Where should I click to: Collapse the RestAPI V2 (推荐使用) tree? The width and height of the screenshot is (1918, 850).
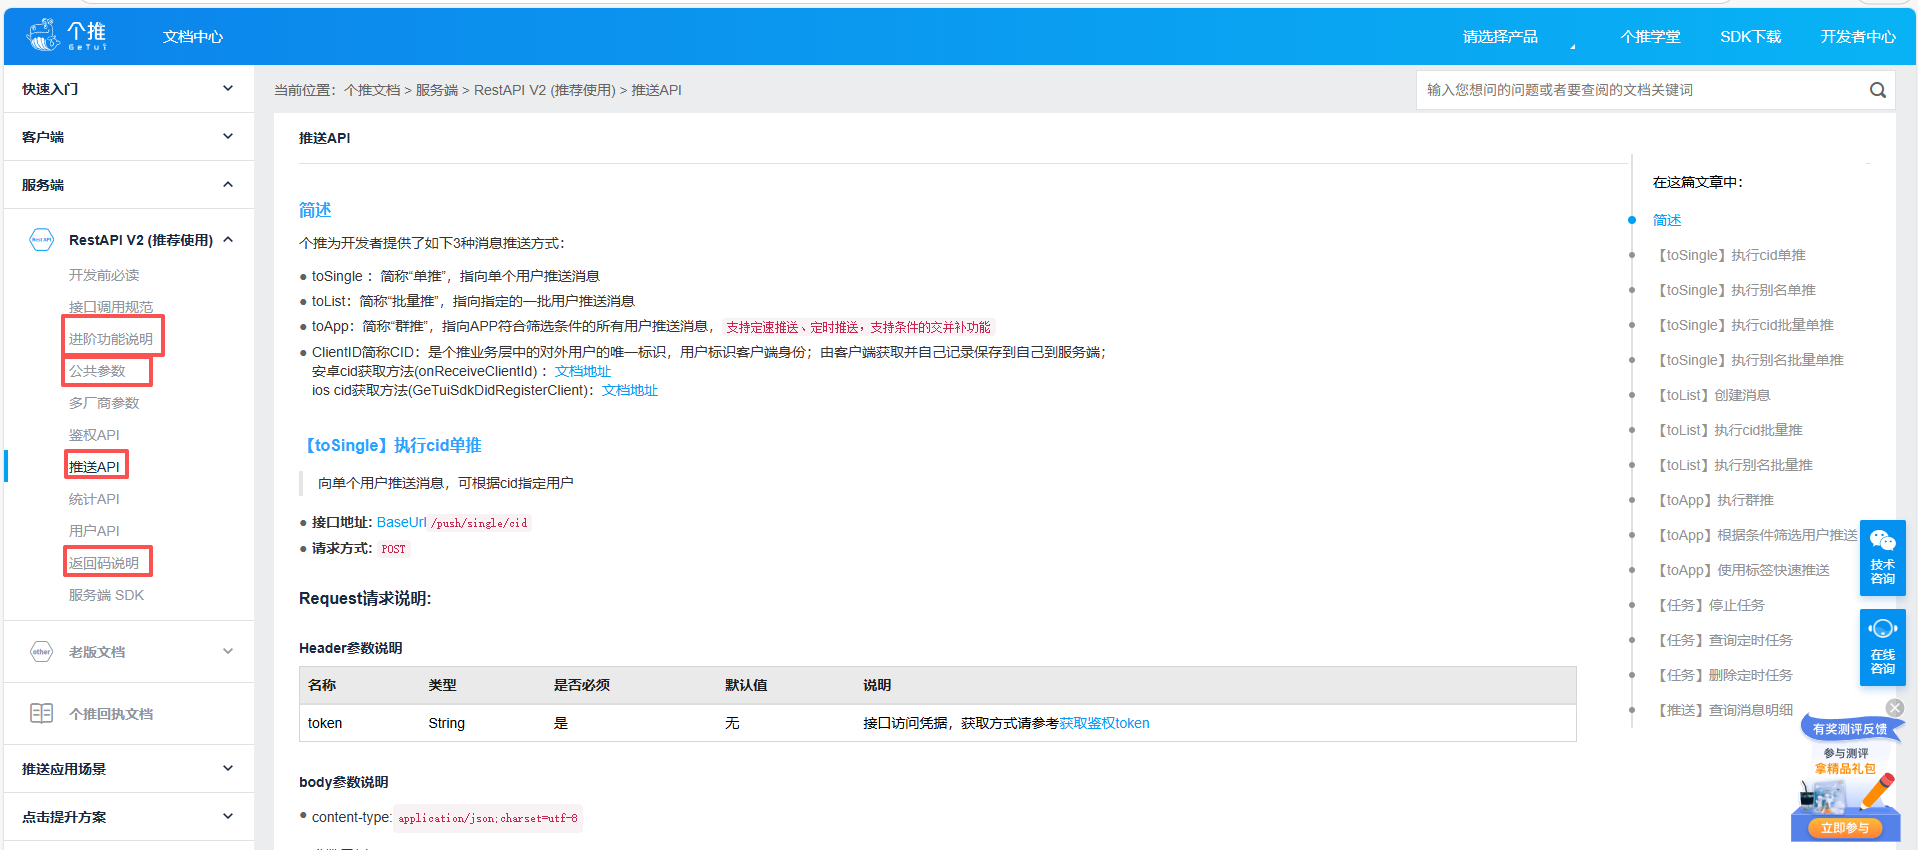tap(228, 240)
